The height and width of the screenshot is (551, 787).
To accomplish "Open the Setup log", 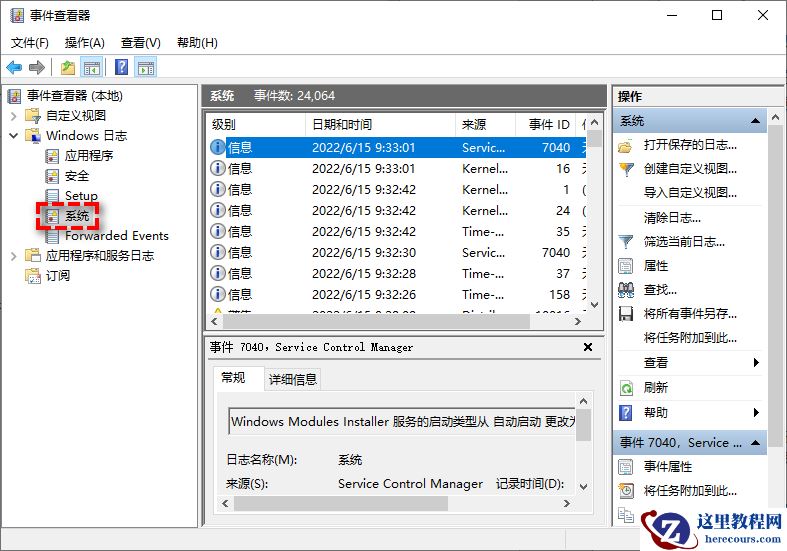I will (81, 195).
